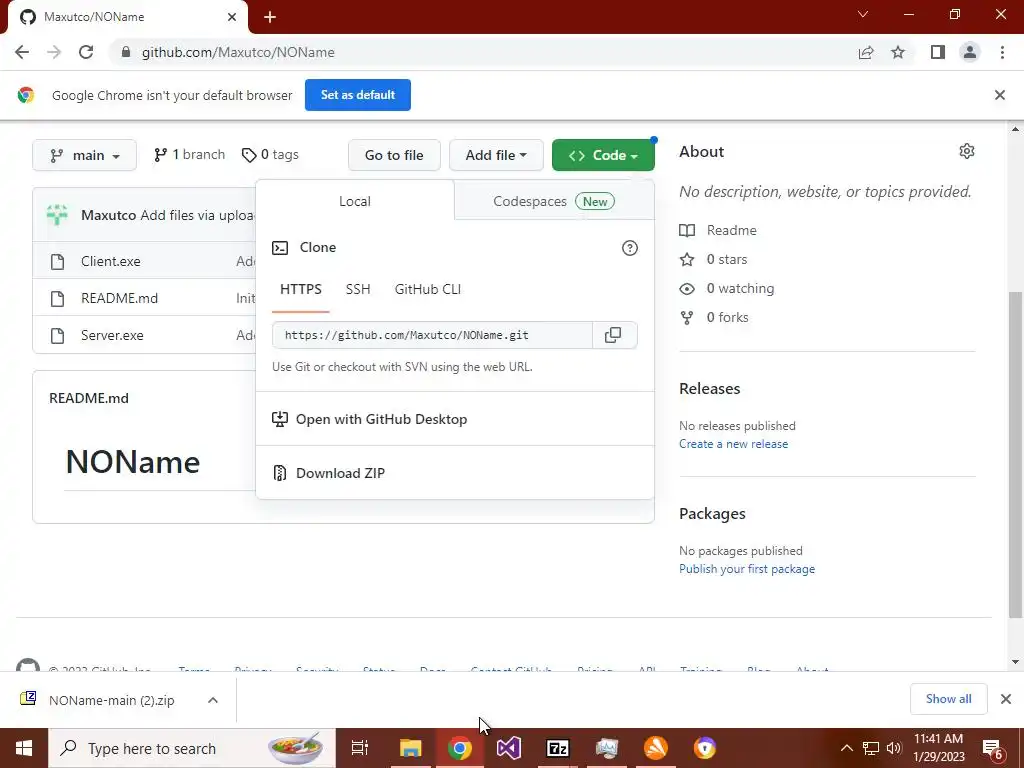This screenshot has height=768, width=1024.
Task: Show hidden system tray icons
Action: (846, 748)
